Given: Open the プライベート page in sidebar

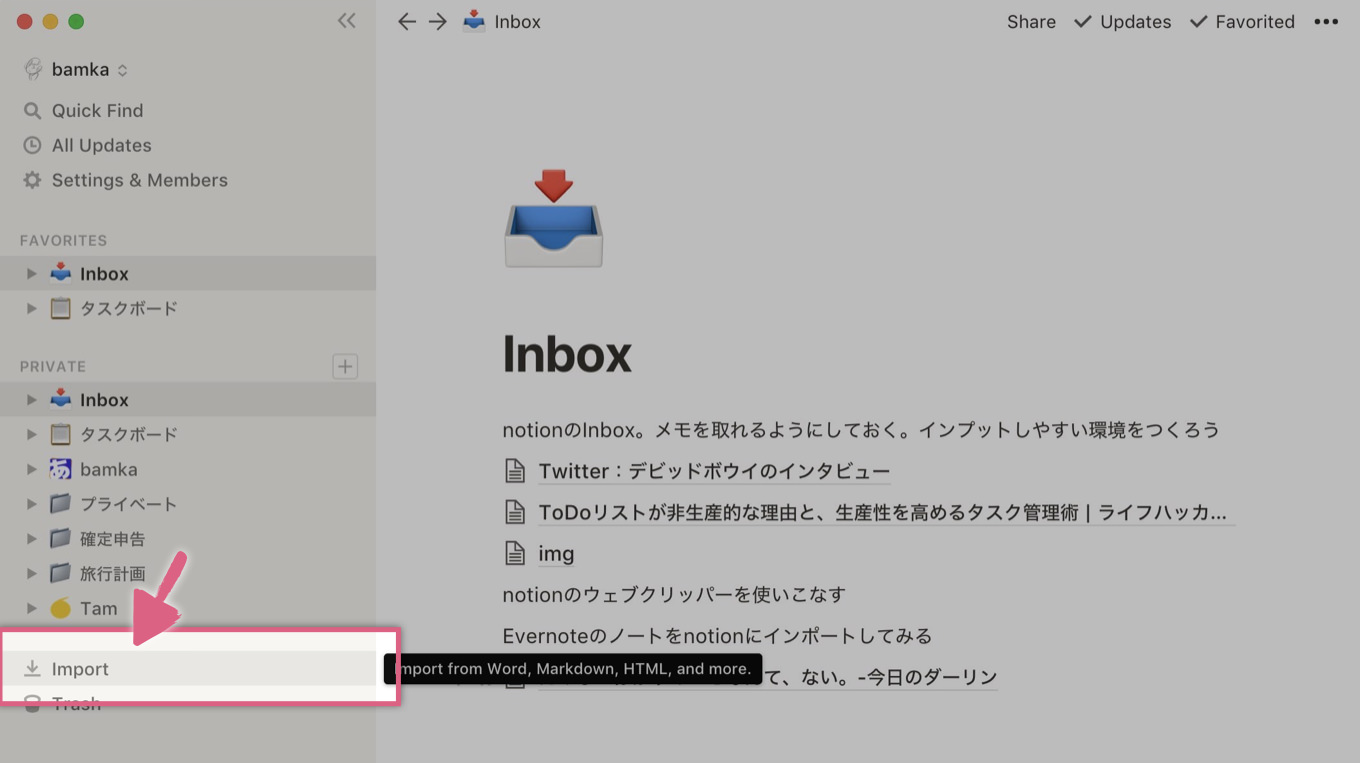Looking at the screenshot, I should click(x=128, y=505).
